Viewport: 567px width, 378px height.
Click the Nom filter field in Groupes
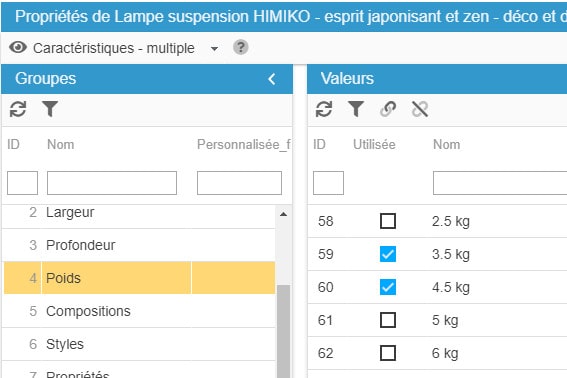[x=112, y=183]
